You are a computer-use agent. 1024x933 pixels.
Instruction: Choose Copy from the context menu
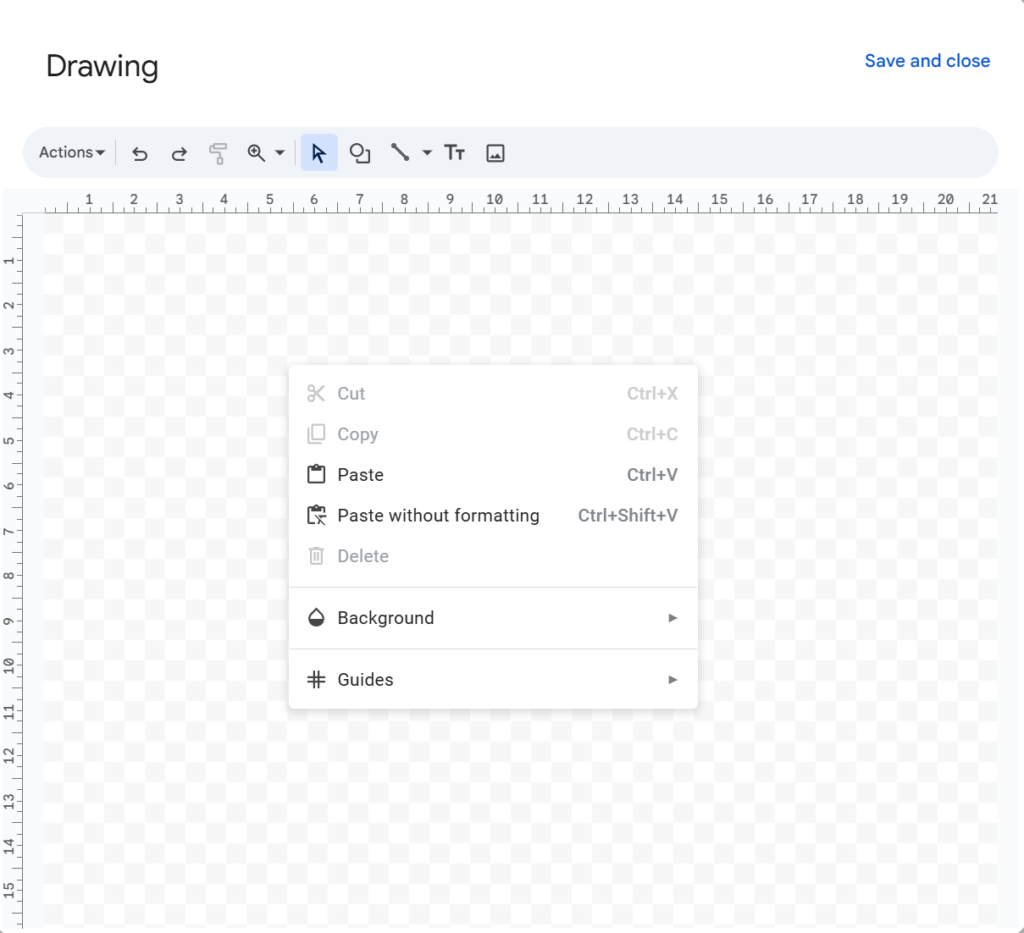click(x=493, y=434)
